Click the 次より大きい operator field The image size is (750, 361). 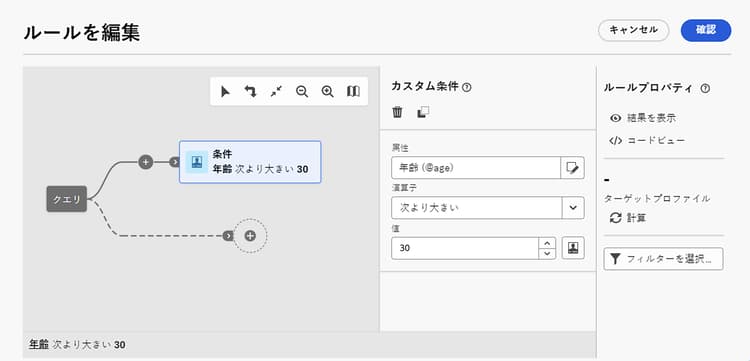point(476,208)
